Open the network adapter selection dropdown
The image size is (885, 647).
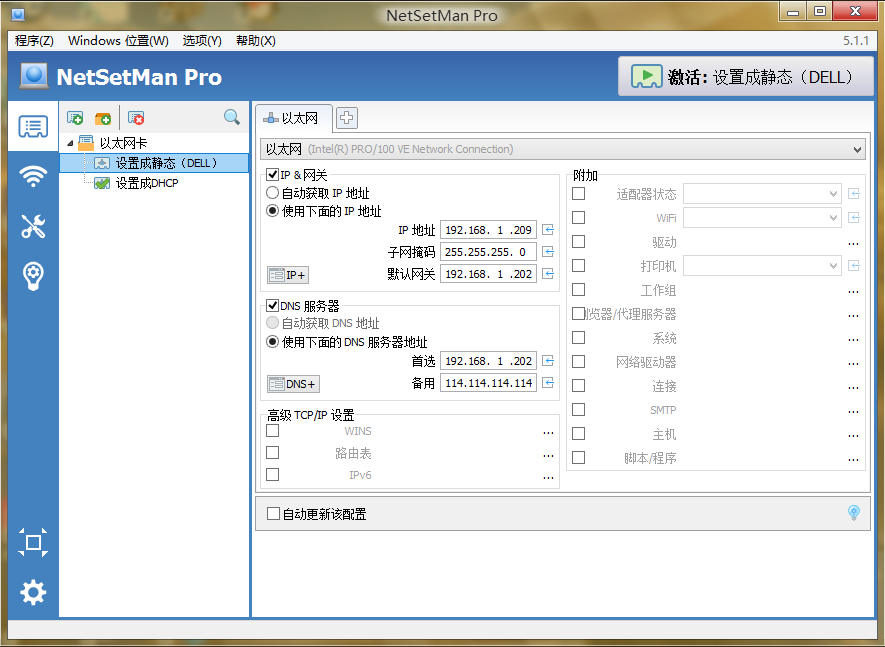(563, 149)
